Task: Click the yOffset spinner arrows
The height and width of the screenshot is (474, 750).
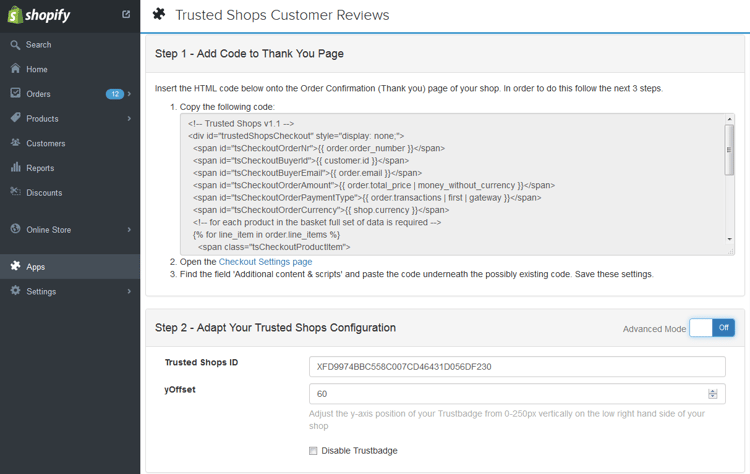Action: tap(713, 394)
